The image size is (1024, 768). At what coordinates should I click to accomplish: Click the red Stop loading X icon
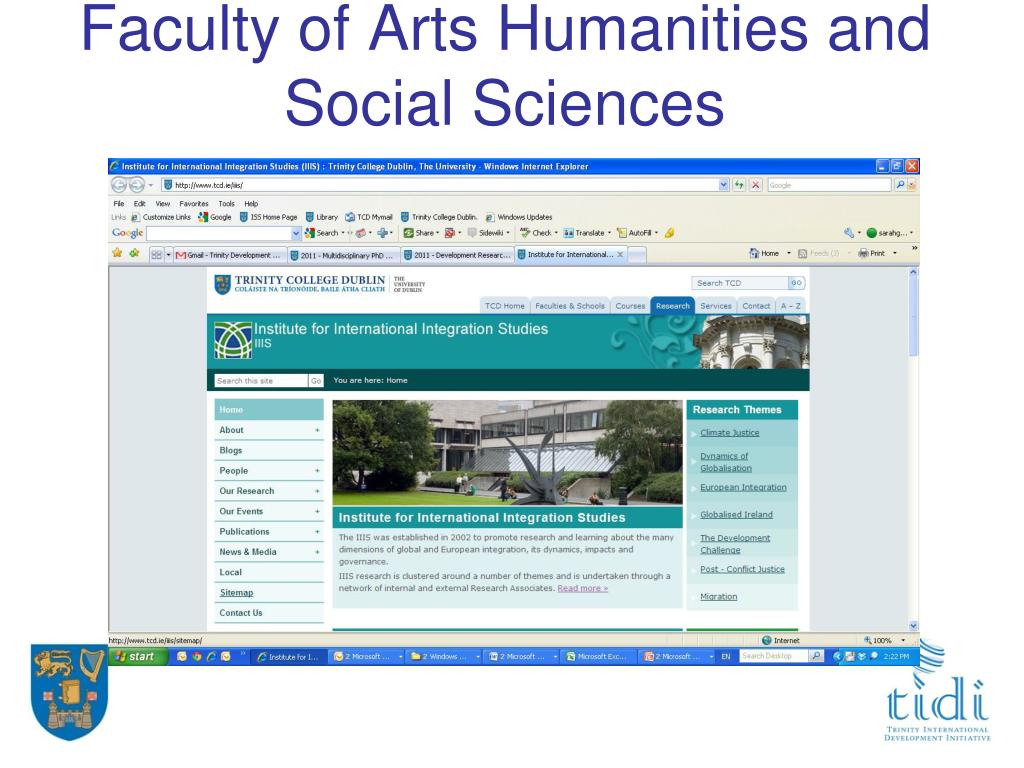756,185
